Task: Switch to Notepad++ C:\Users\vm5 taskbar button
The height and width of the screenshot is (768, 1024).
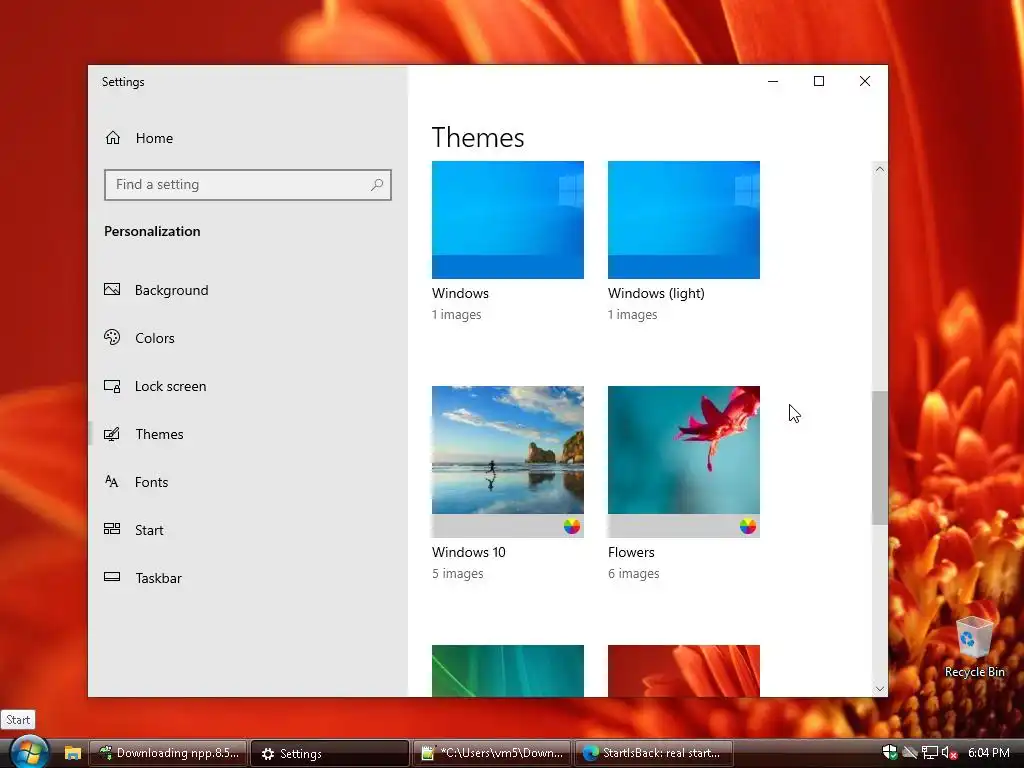Action: pos(492,753)
